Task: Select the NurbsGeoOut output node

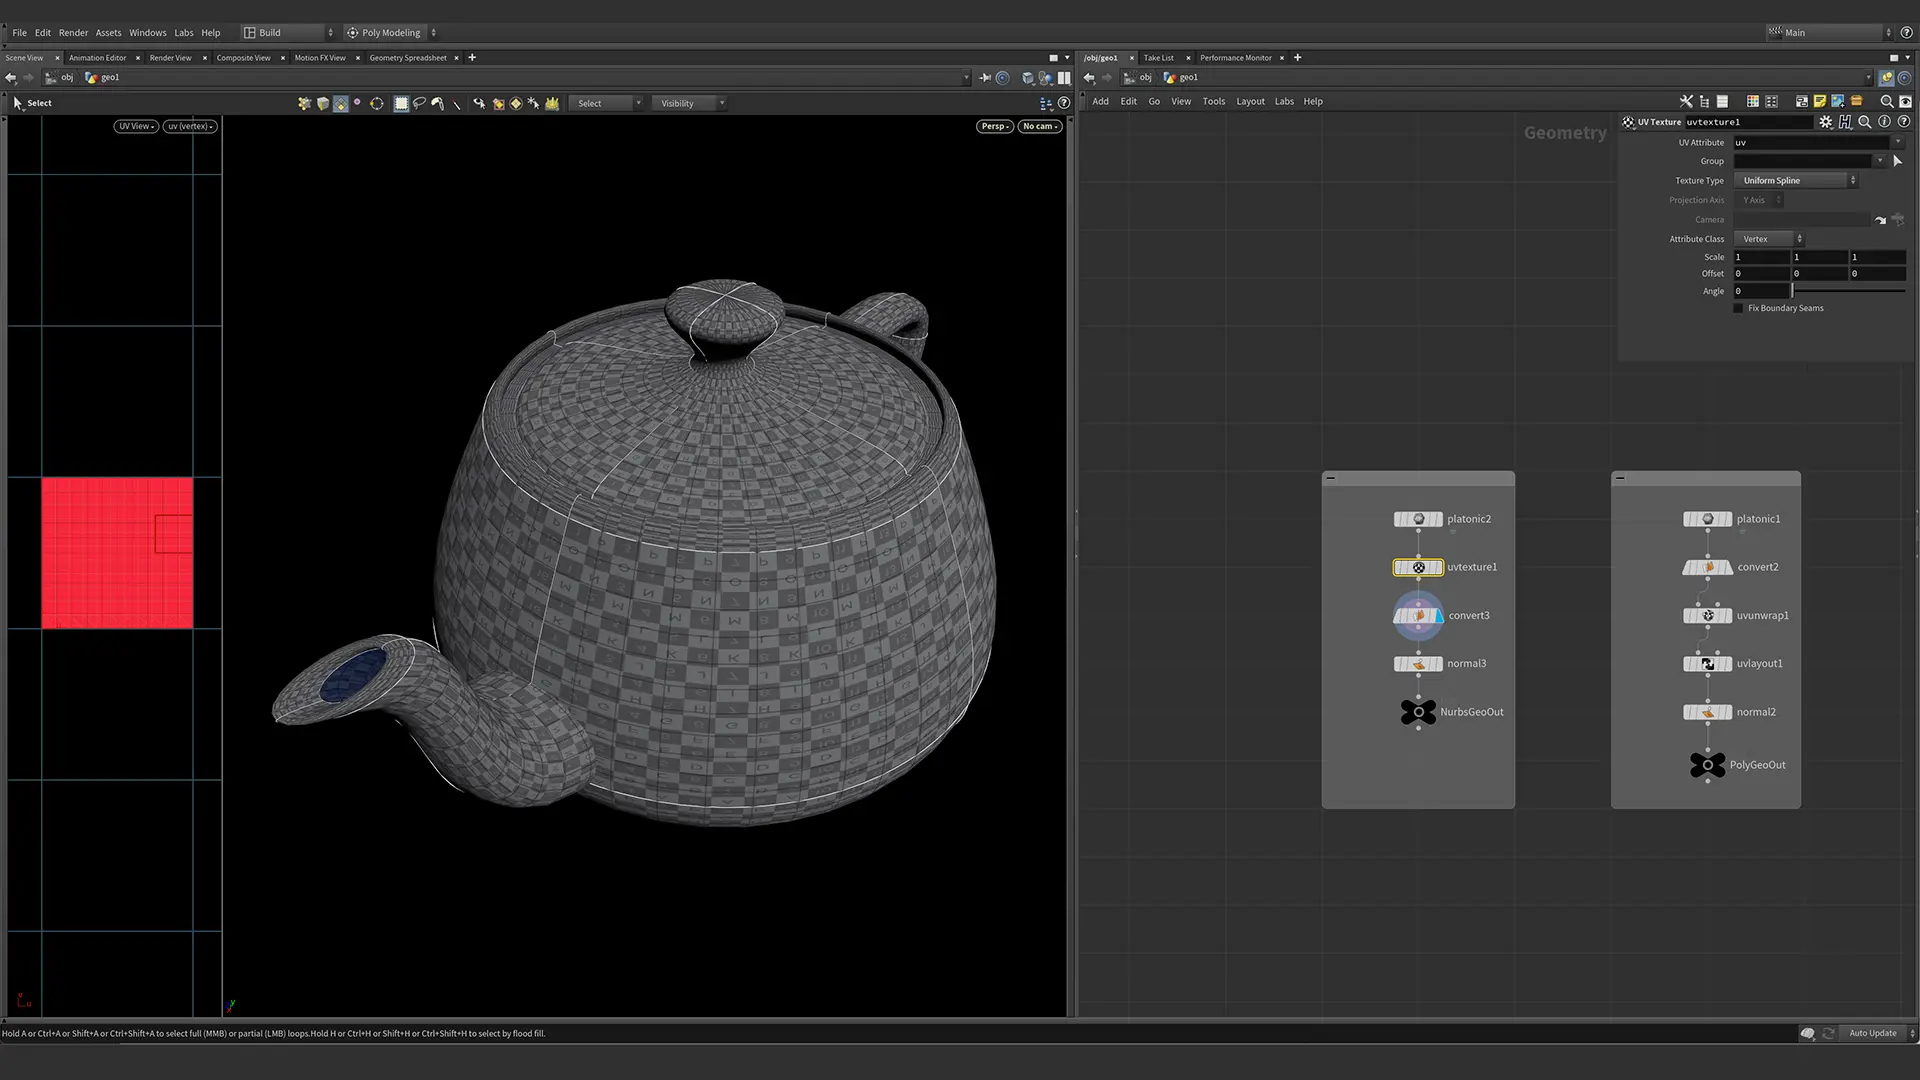Action: click(1418, 712)
